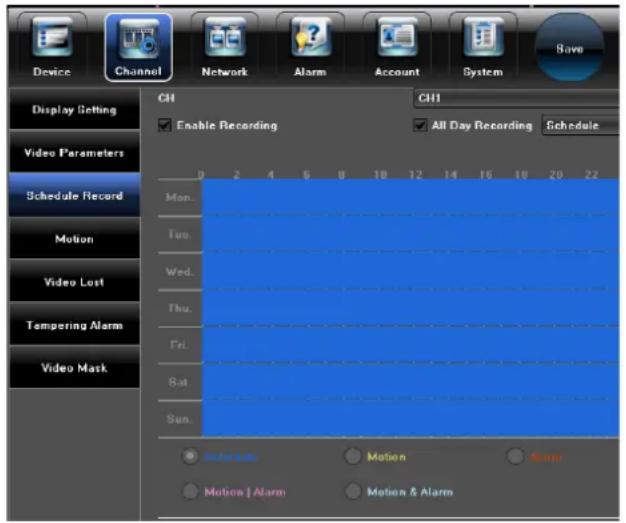This screenshot has width=626, height=523.
Task: Select the Motion & Alarm radio button
Action: click(x=353, y=491)
